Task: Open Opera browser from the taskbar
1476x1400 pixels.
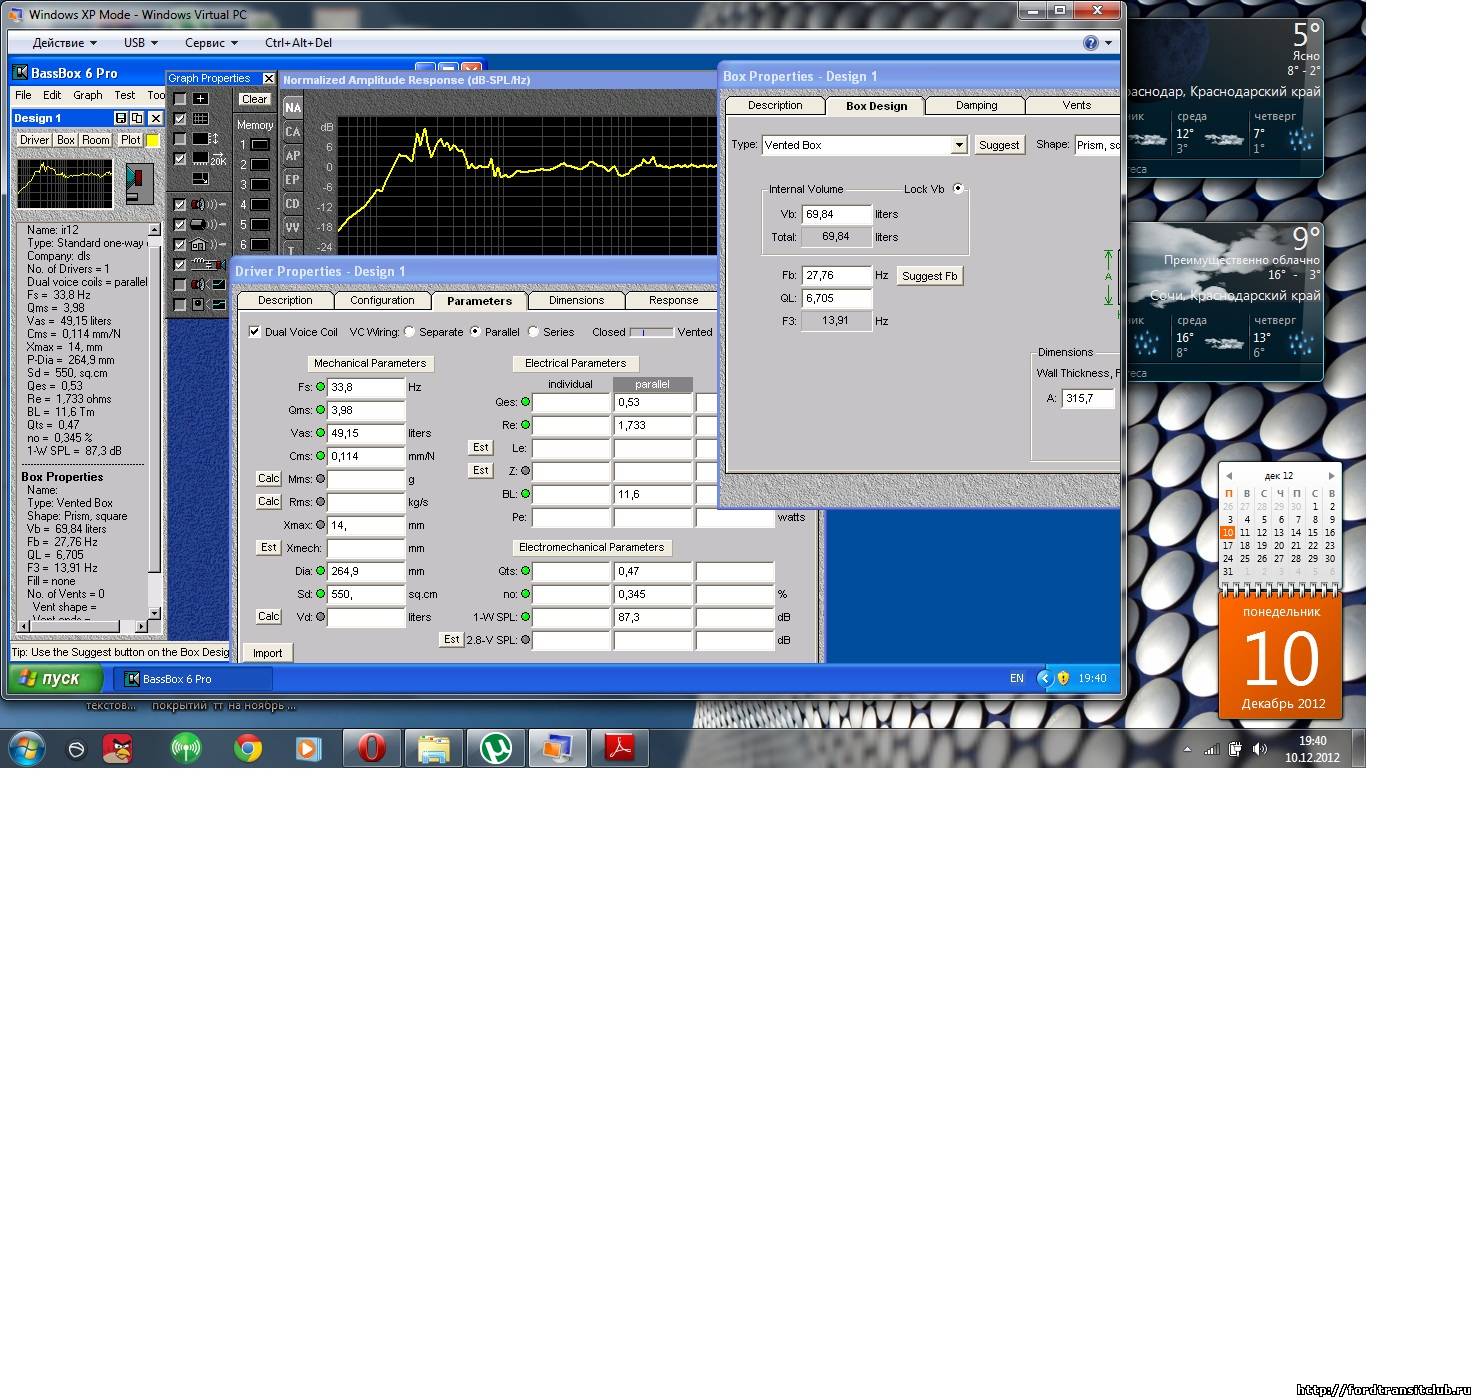Action: (x=372, y=748)
